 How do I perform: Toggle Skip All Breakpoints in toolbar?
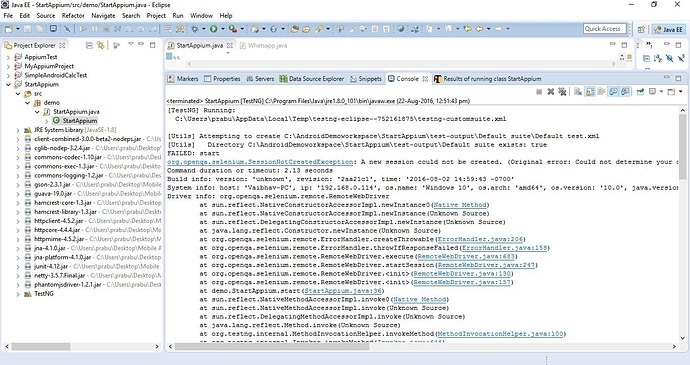(x=67, y=29)
